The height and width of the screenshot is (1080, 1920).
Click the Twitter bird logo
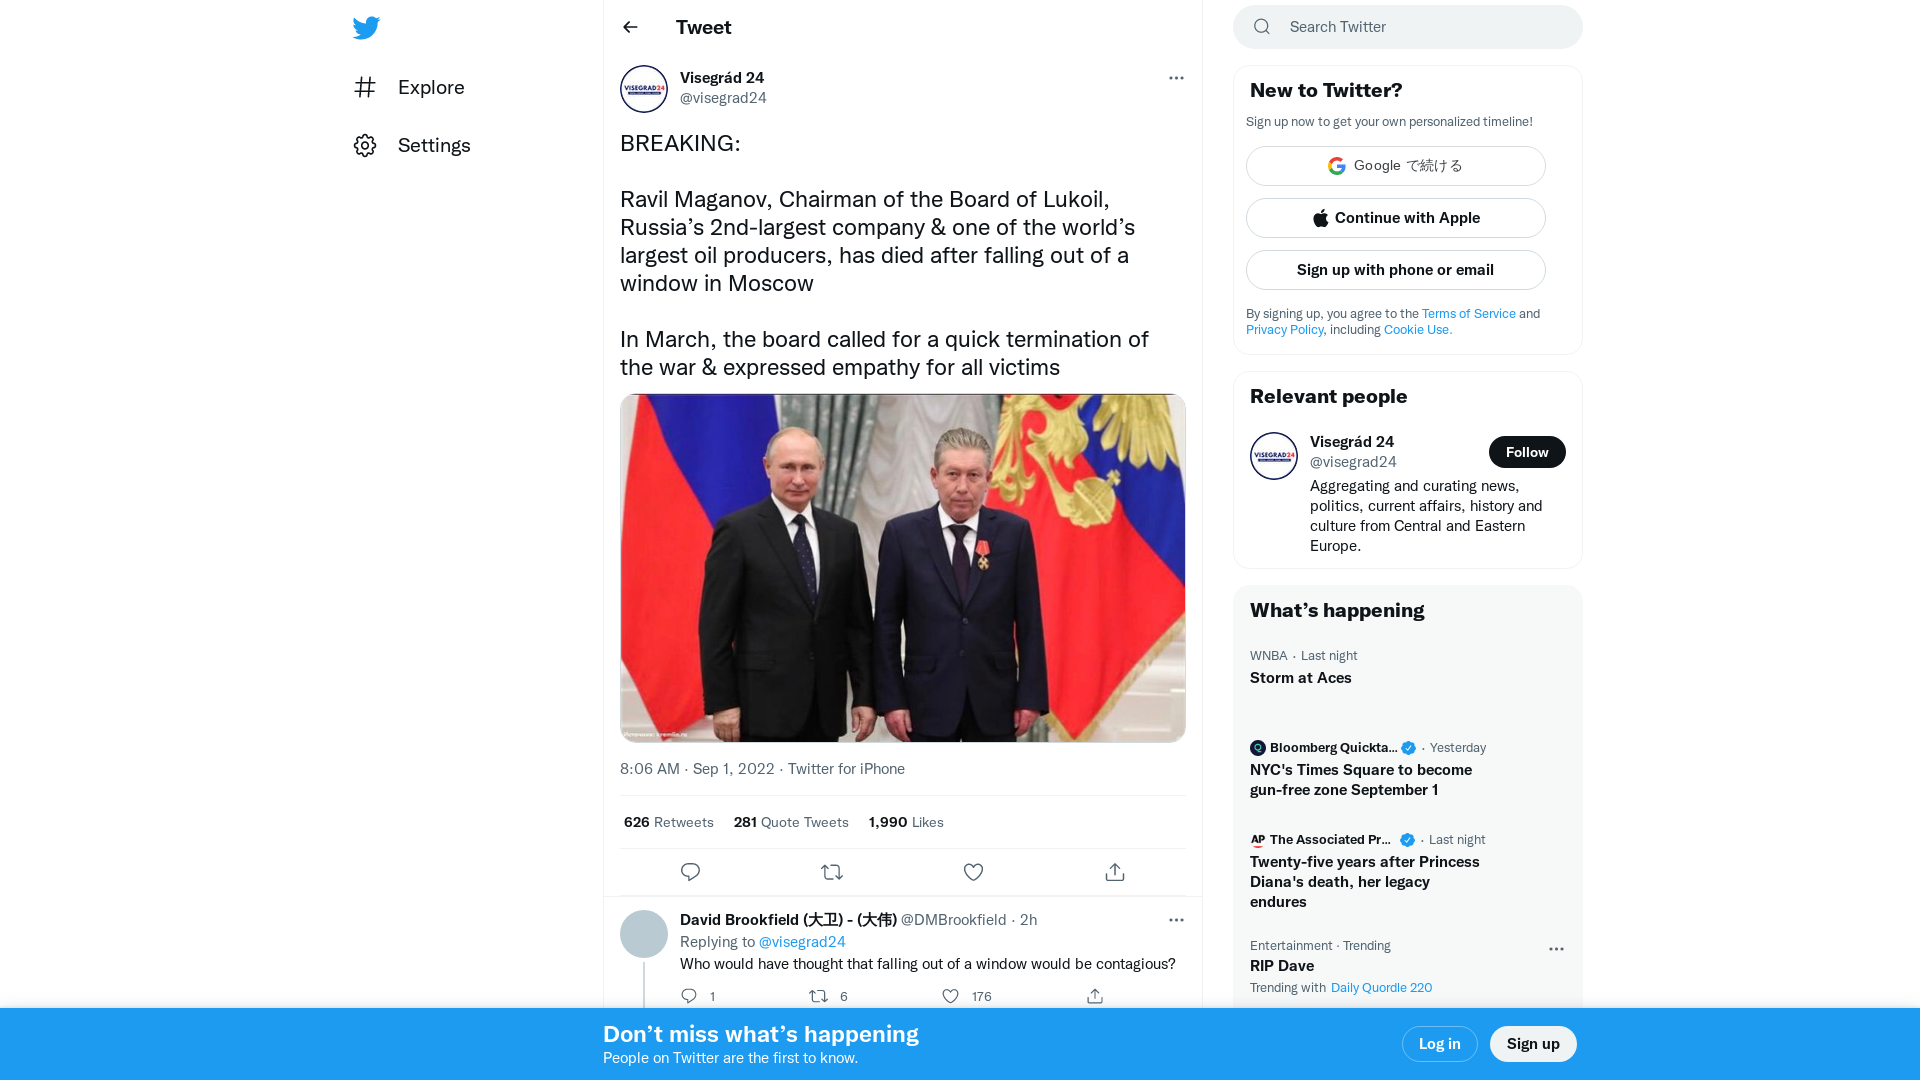pos(366,28)
